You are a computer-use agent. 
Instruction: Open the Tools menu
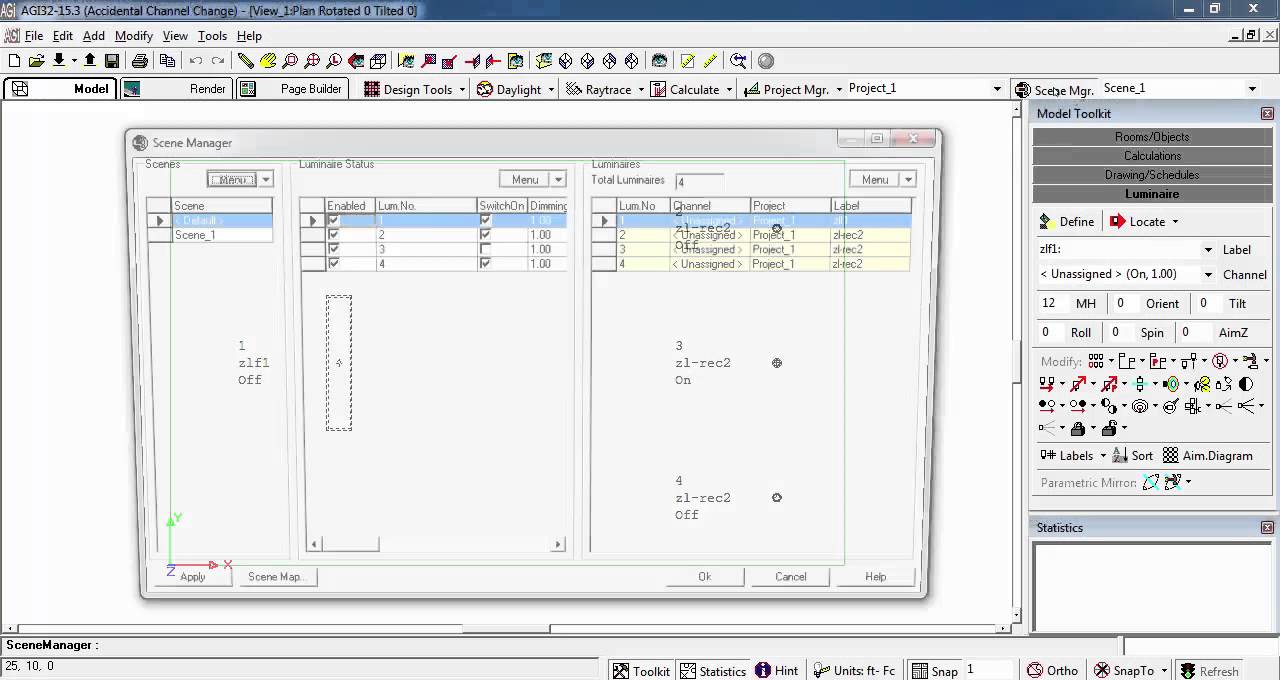coord(212,36)
